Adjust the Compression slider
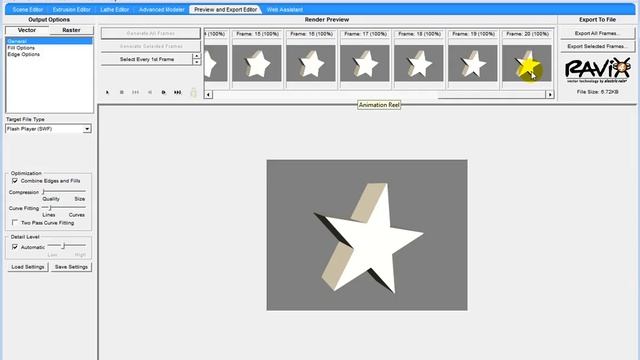The image size is (640, 360). (64, 191)
